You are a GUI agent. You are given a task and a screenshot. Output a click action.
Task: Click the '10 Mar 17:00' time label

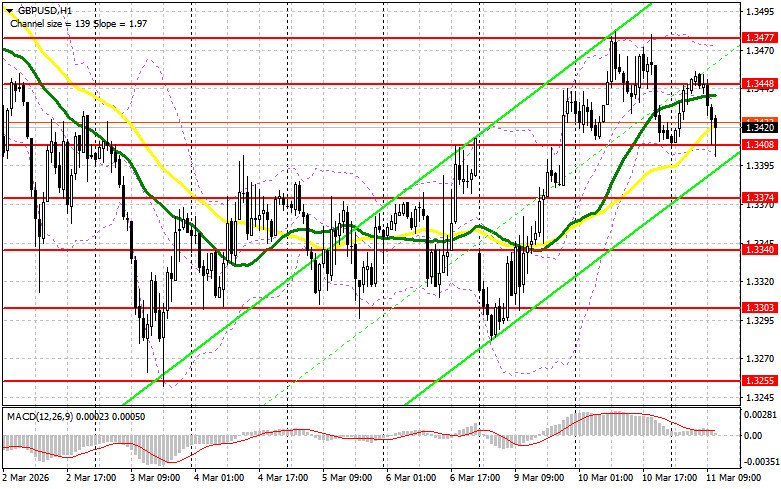pos(669,478)
